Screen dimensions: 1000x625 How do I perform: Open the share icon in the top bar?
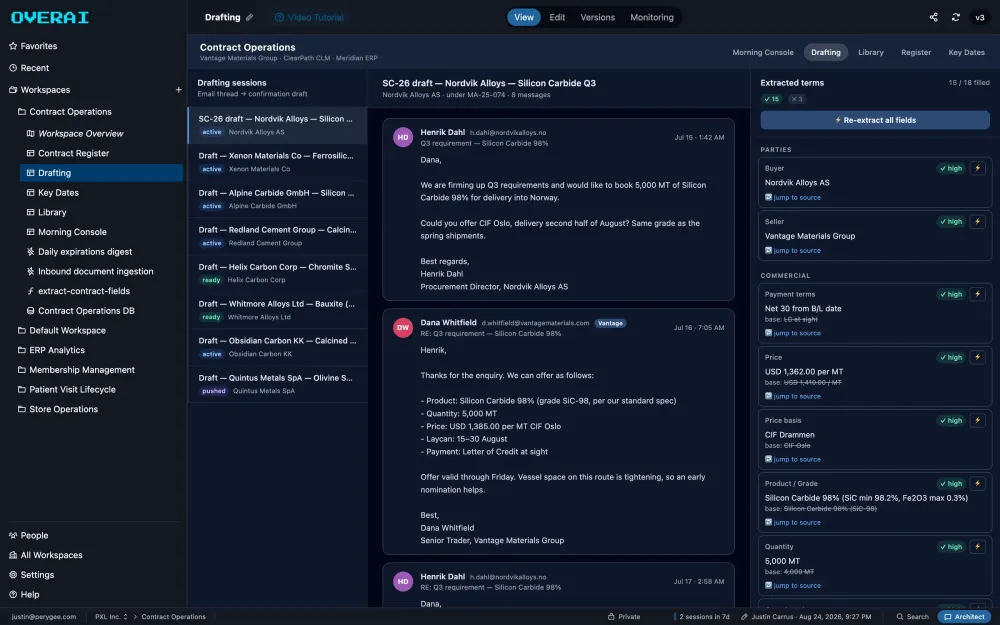[933, 17]
